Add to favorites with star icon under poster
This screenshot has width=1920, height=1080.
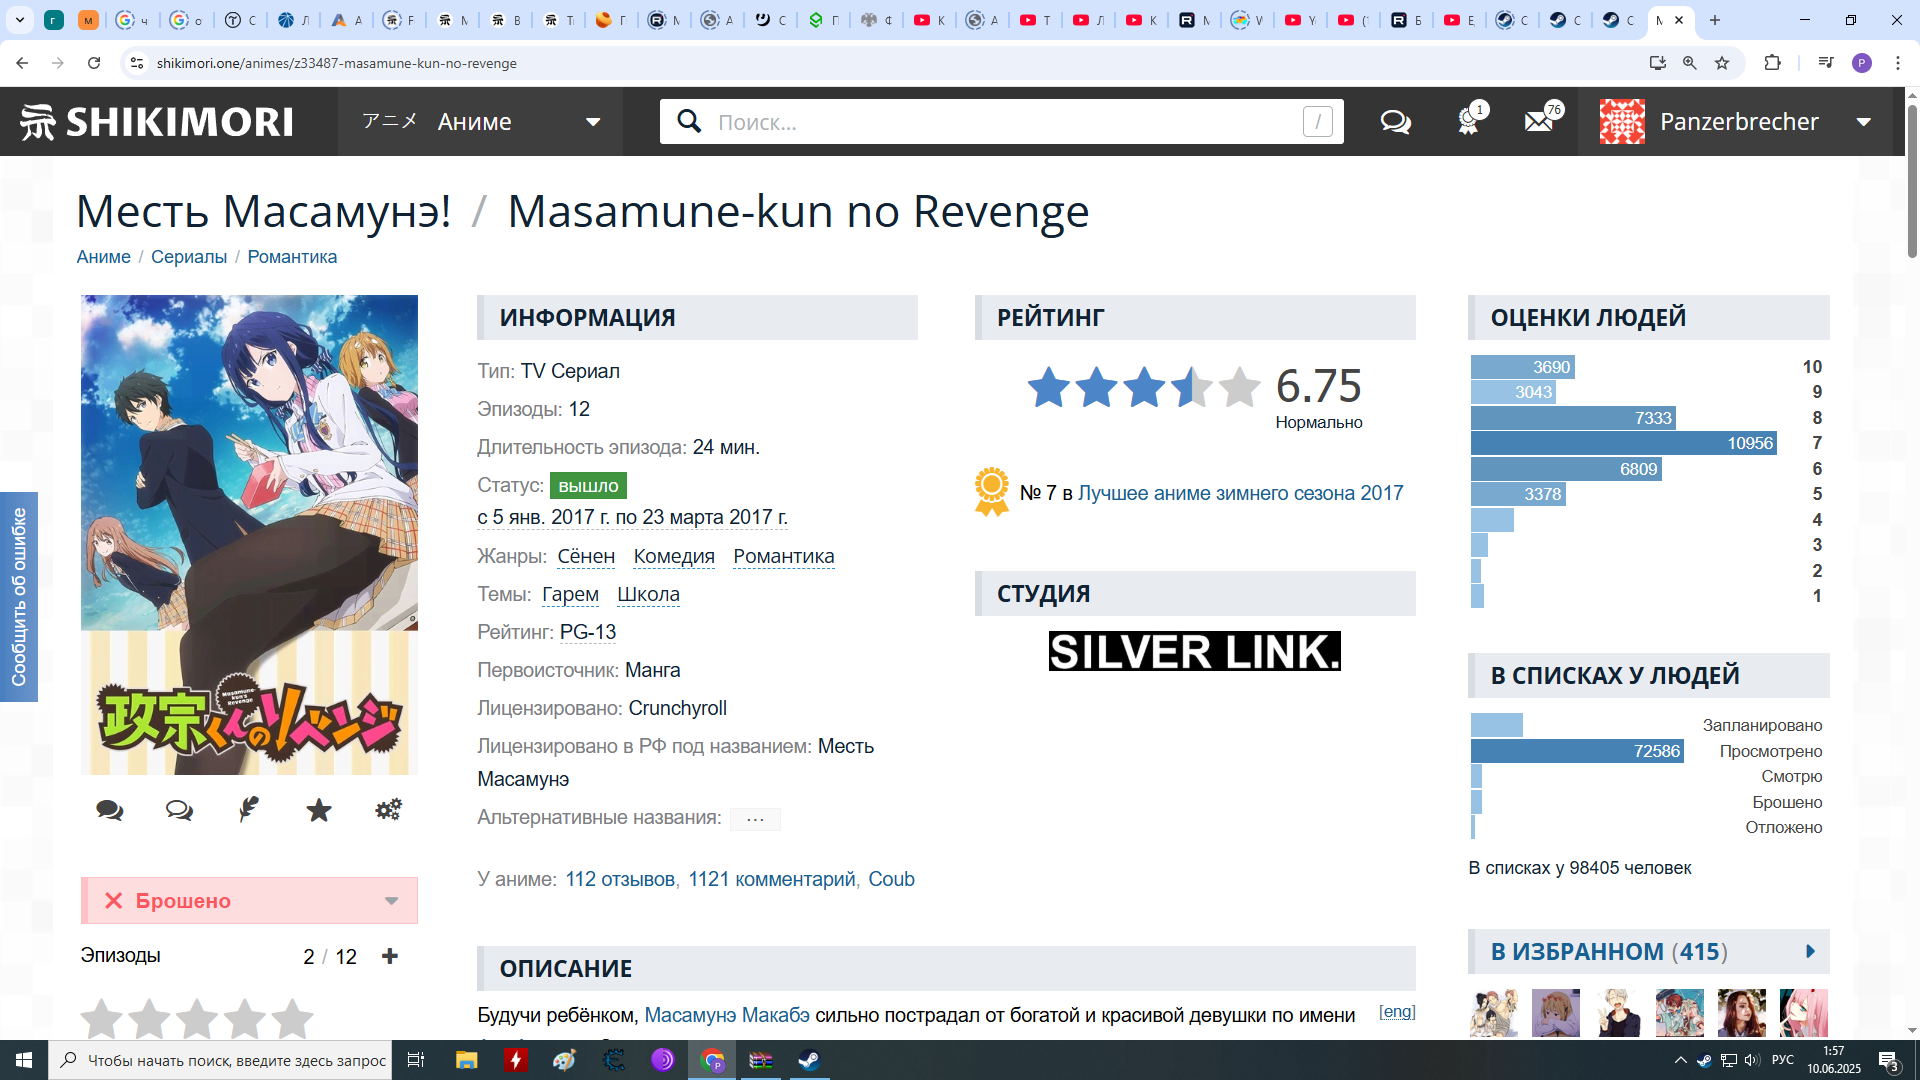[319, 809]
